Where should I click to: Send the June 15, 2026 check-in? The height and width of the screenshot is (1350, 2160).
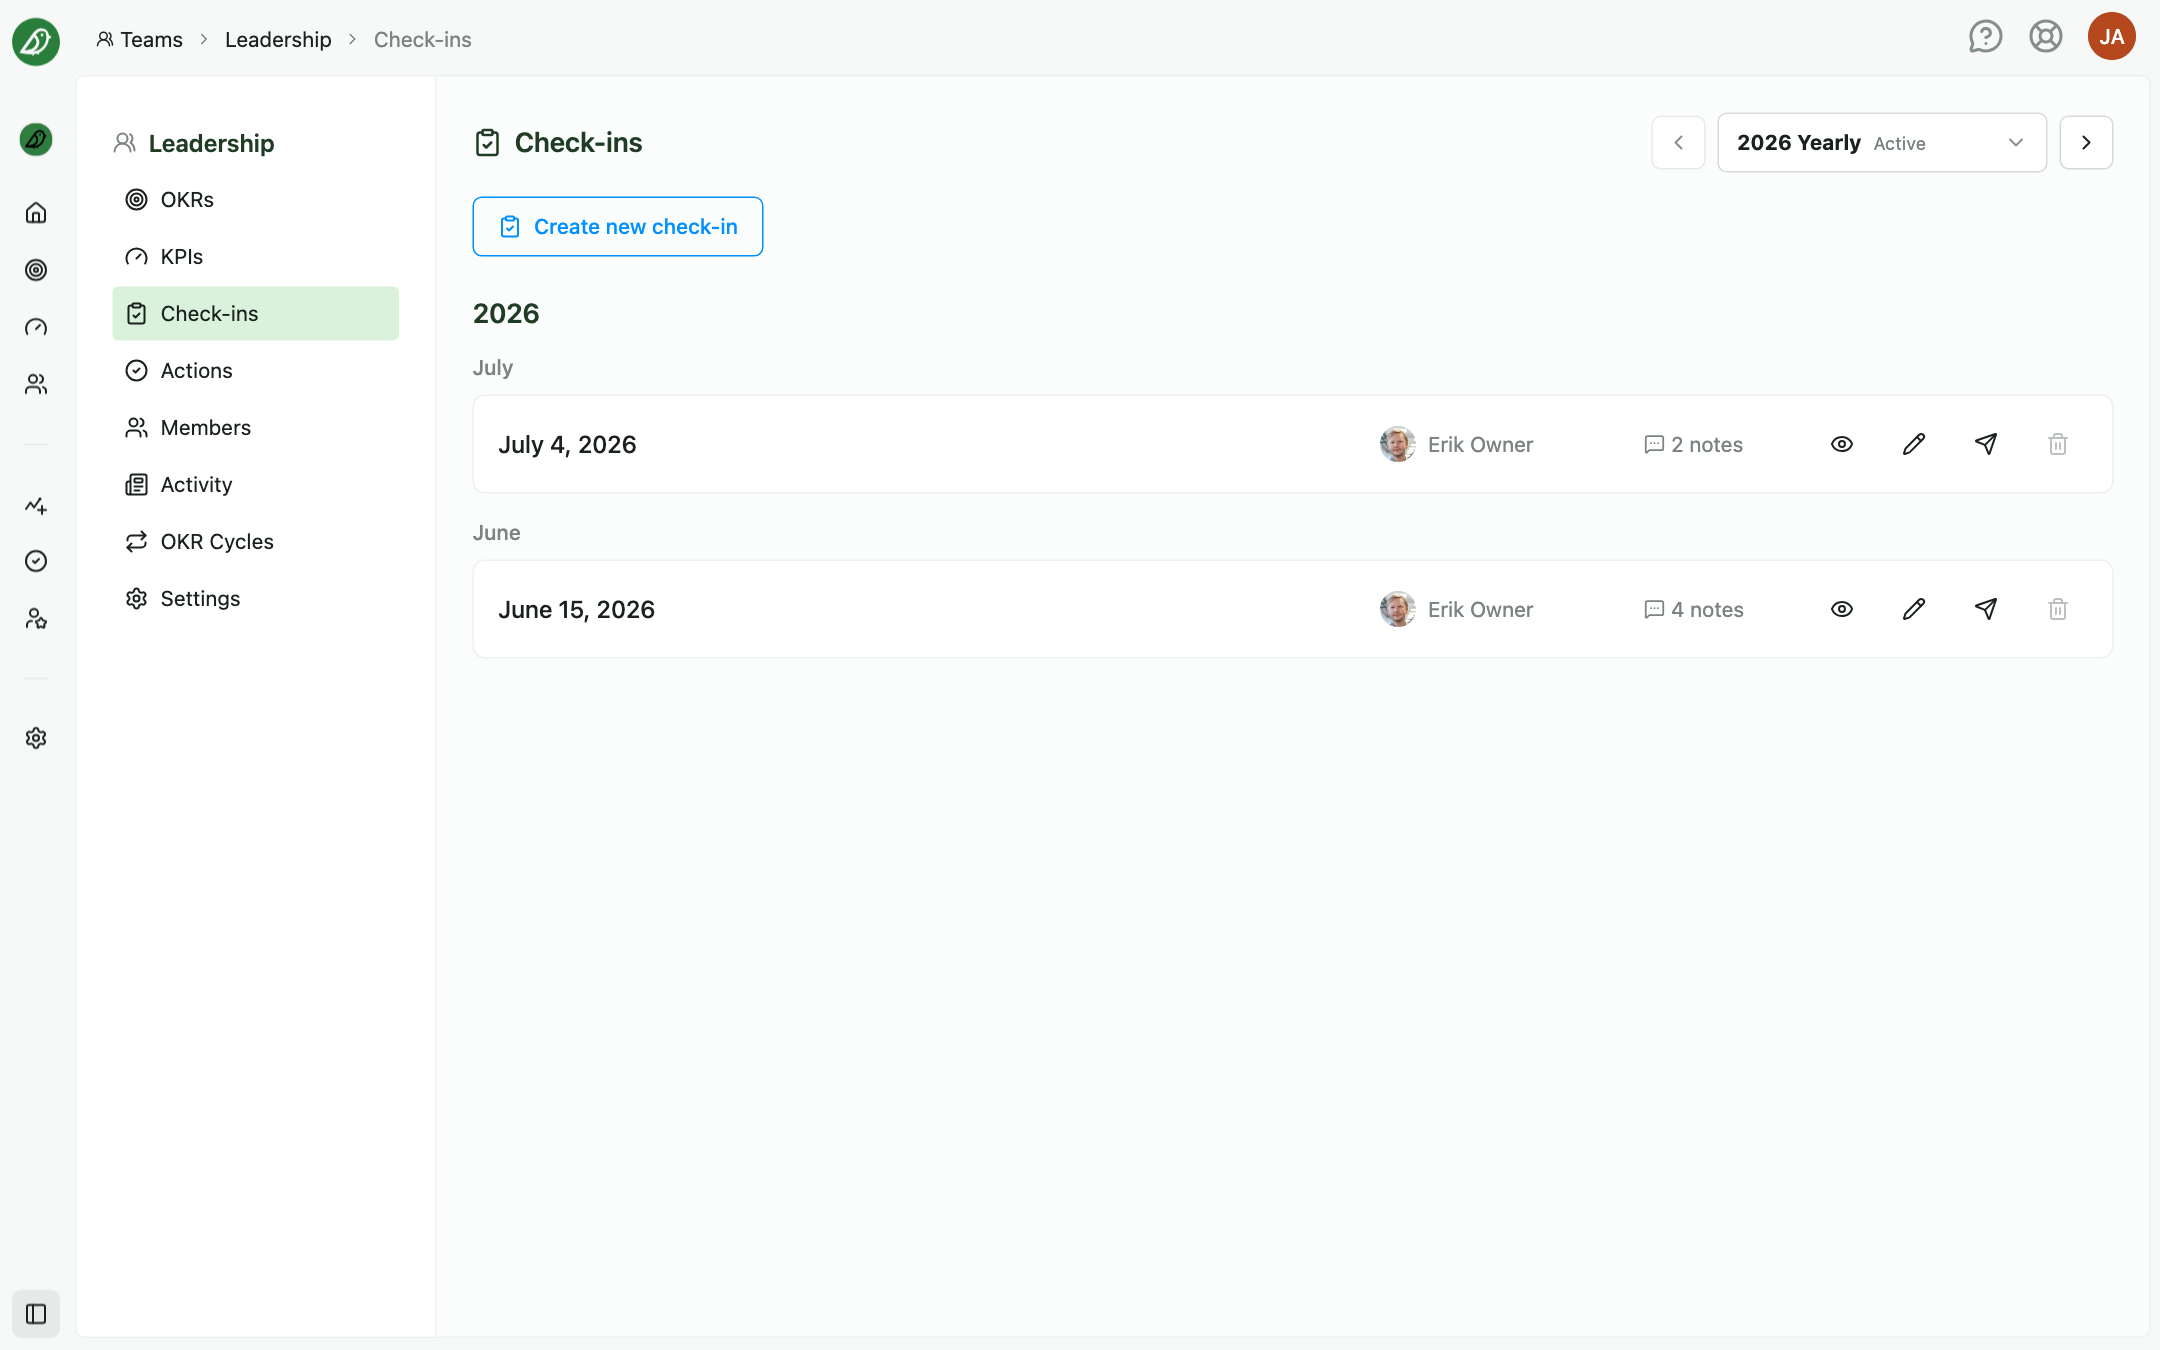[x=1986, y=609]
